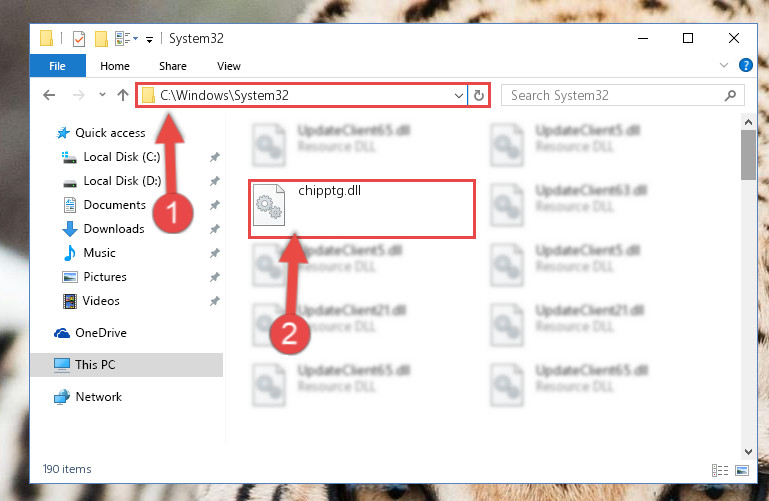
Task: Click the folder icon in the title bar
Action: click(x=46, y=38)
